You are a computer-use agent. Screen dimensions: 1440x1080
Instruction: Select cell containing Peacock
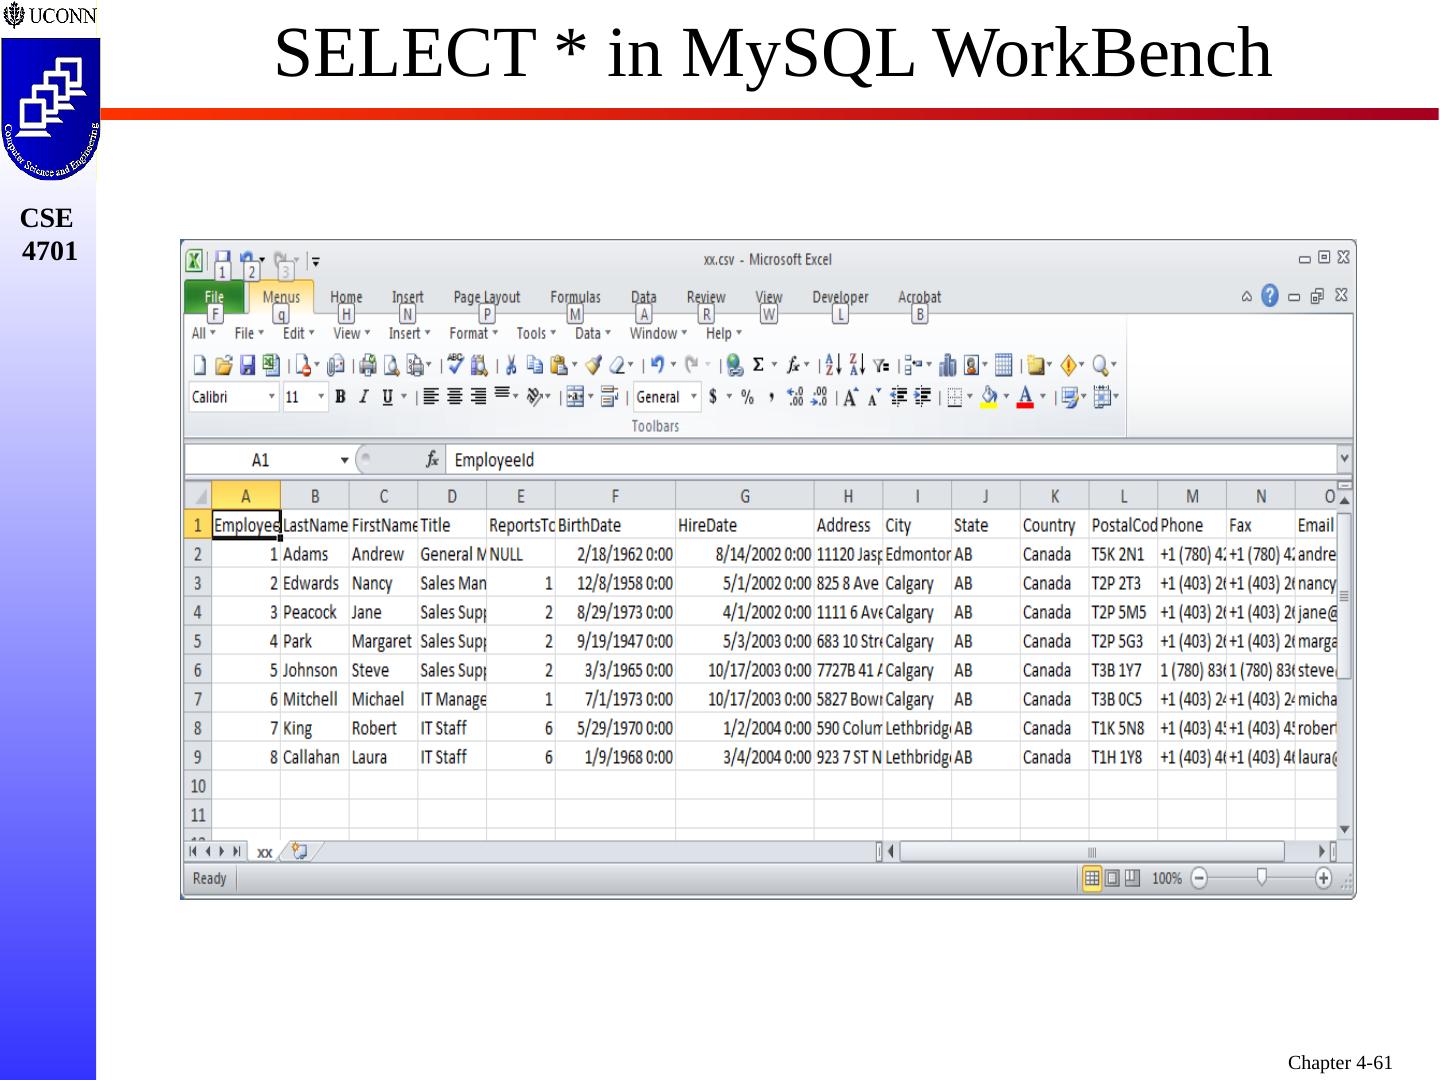pos(313,612)
